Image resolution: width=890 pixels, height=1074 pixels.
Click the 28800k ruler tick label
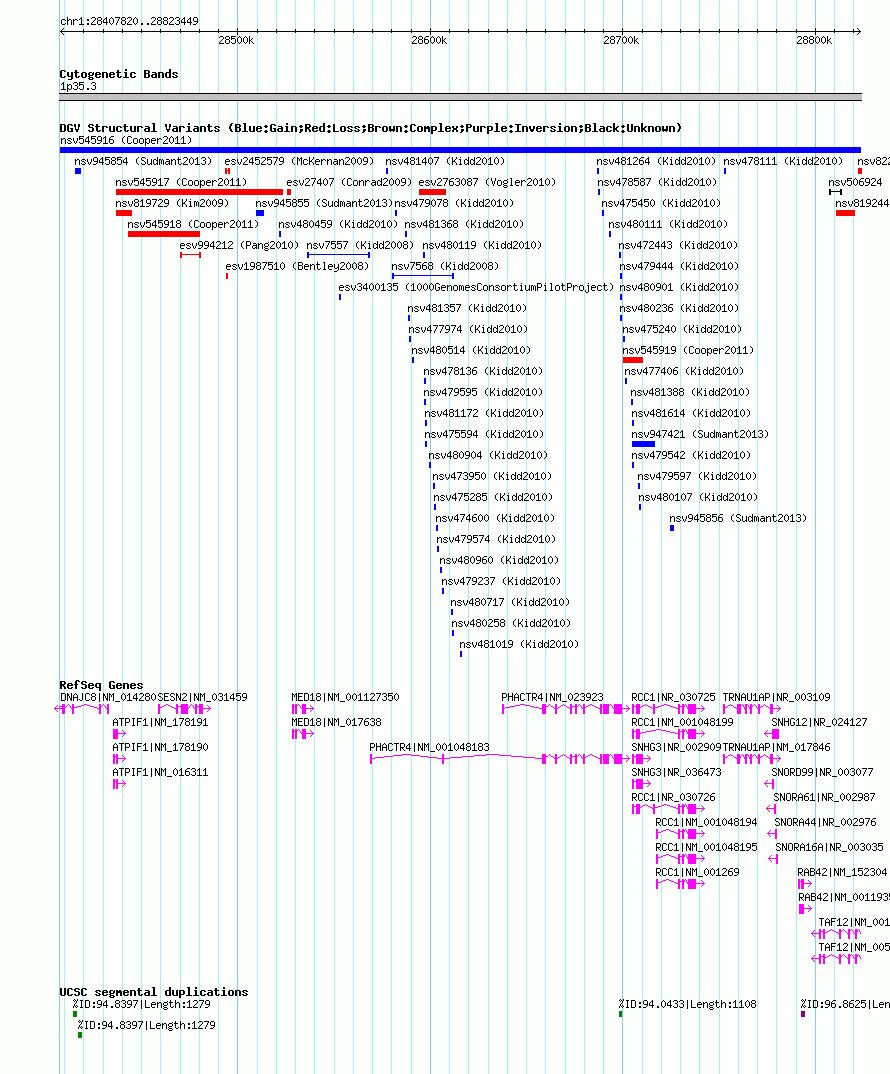tap(814, 40)
